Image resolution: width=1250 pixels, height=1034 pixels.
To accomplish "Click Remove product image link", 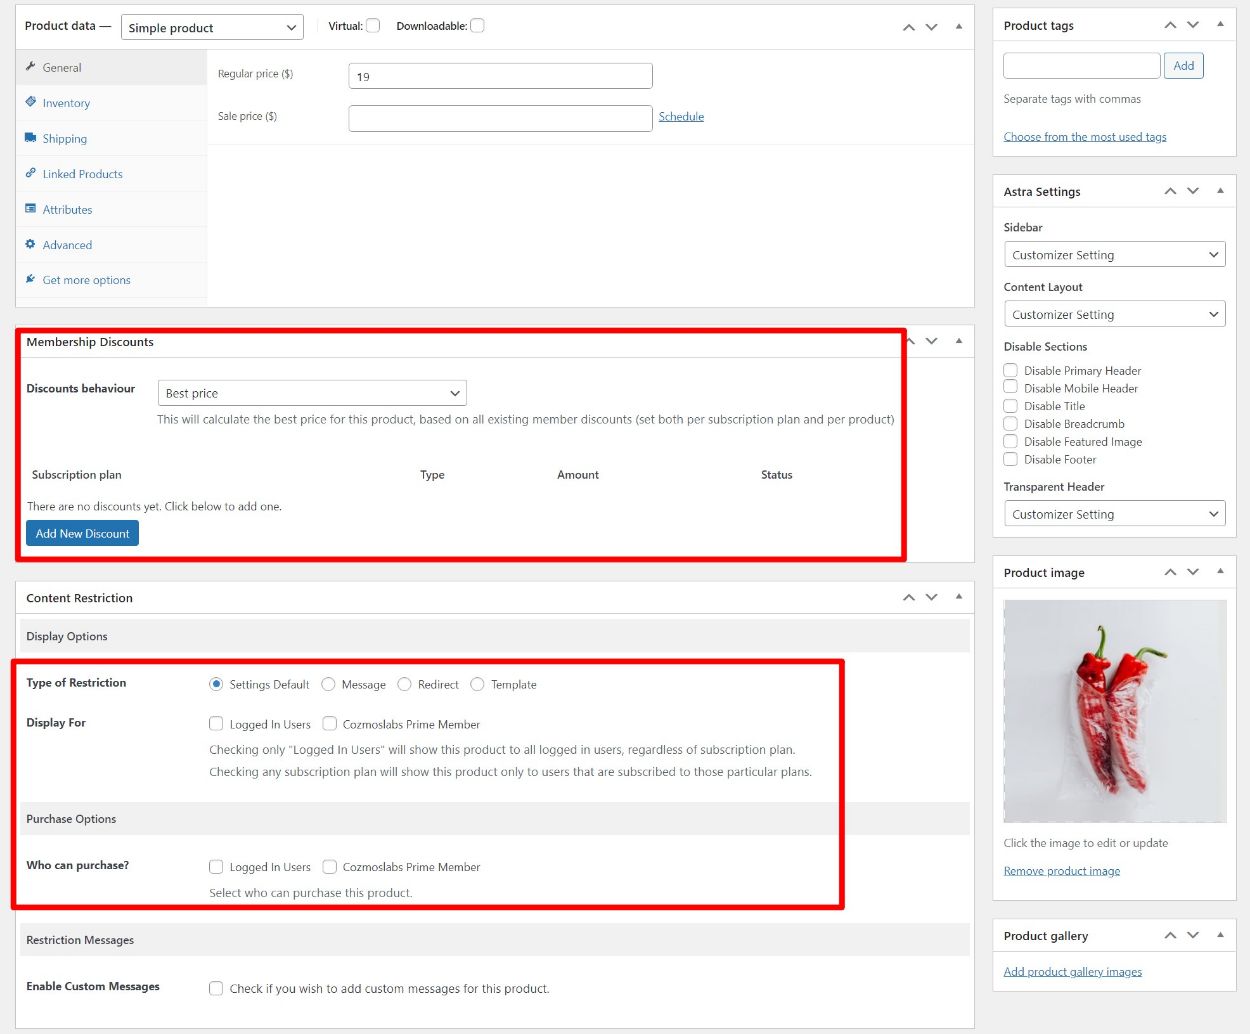I will click(x=1062, y=871).
